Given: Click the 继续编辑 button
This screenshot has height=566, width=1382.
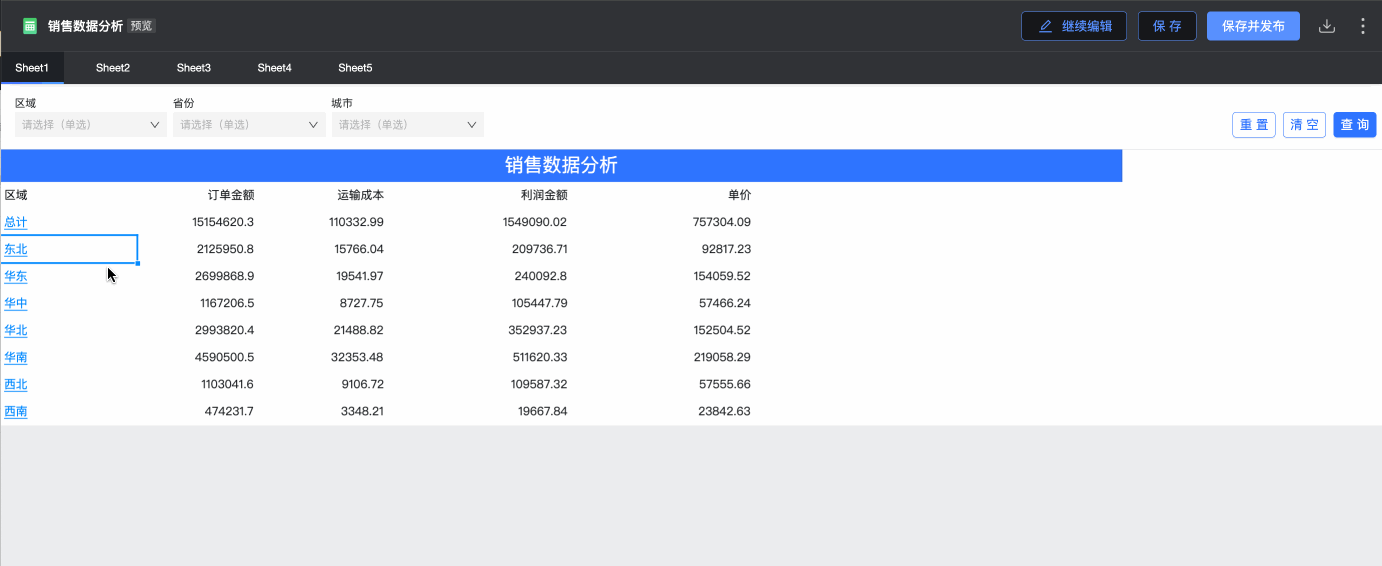Looking at the screenshot, I should click(1074, 26).
